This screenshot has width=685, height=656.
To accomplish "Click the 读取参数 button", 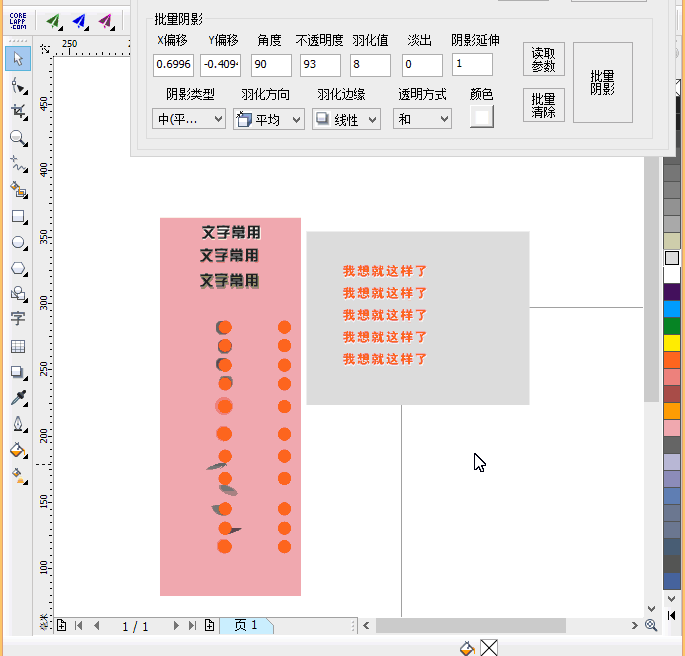I will tap(543, 59).
